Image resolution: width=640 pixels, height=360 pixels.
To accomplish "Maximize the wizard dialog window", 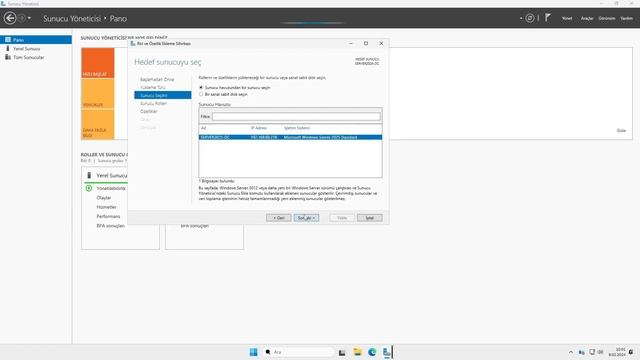I will (366, 43).
